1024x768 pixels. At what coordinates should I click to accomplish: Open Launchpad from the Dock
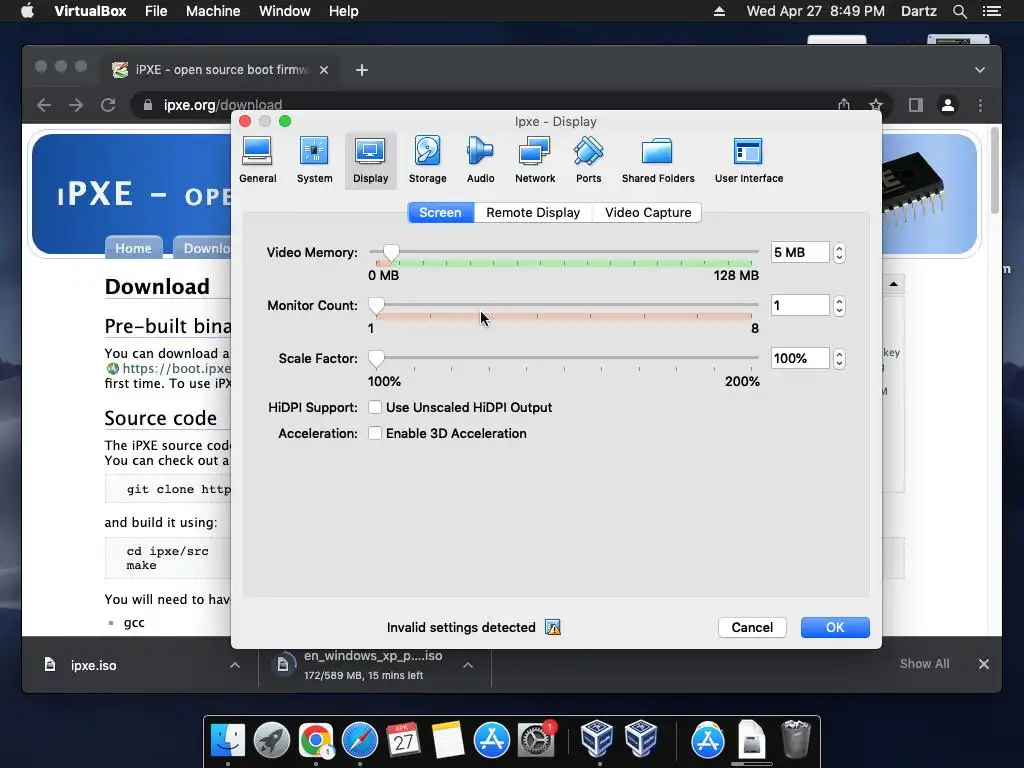272,740
